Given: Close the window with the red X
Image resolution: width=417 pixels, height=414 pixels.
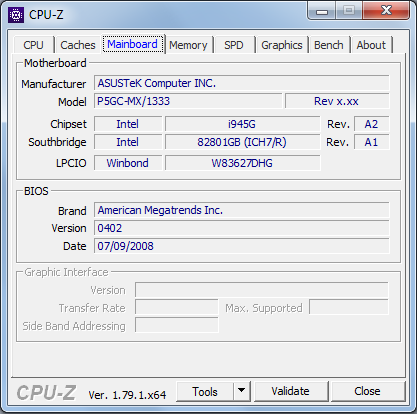Looking at the screenshot, I should coord(386,11).
